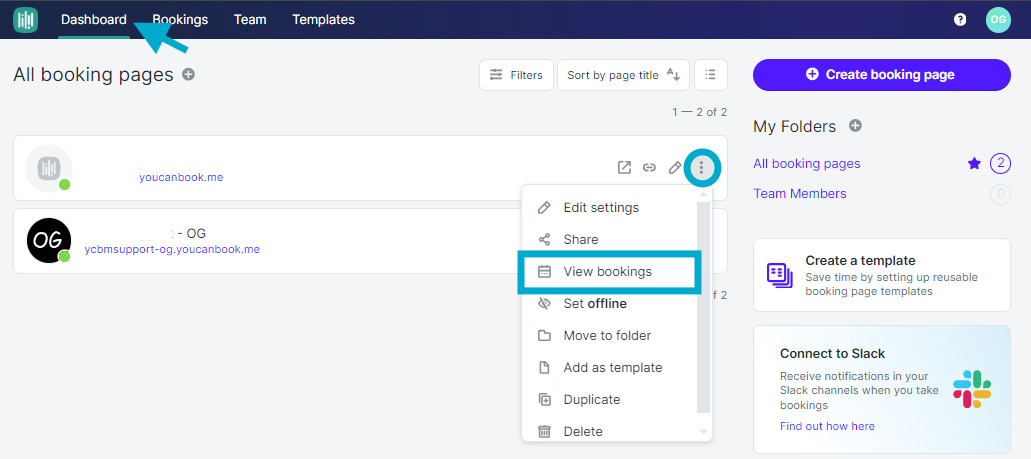The image size is (1031, 459).
Task: Open ycbmsupport-og.youcanbook.me link
Action: click(172, 249)
